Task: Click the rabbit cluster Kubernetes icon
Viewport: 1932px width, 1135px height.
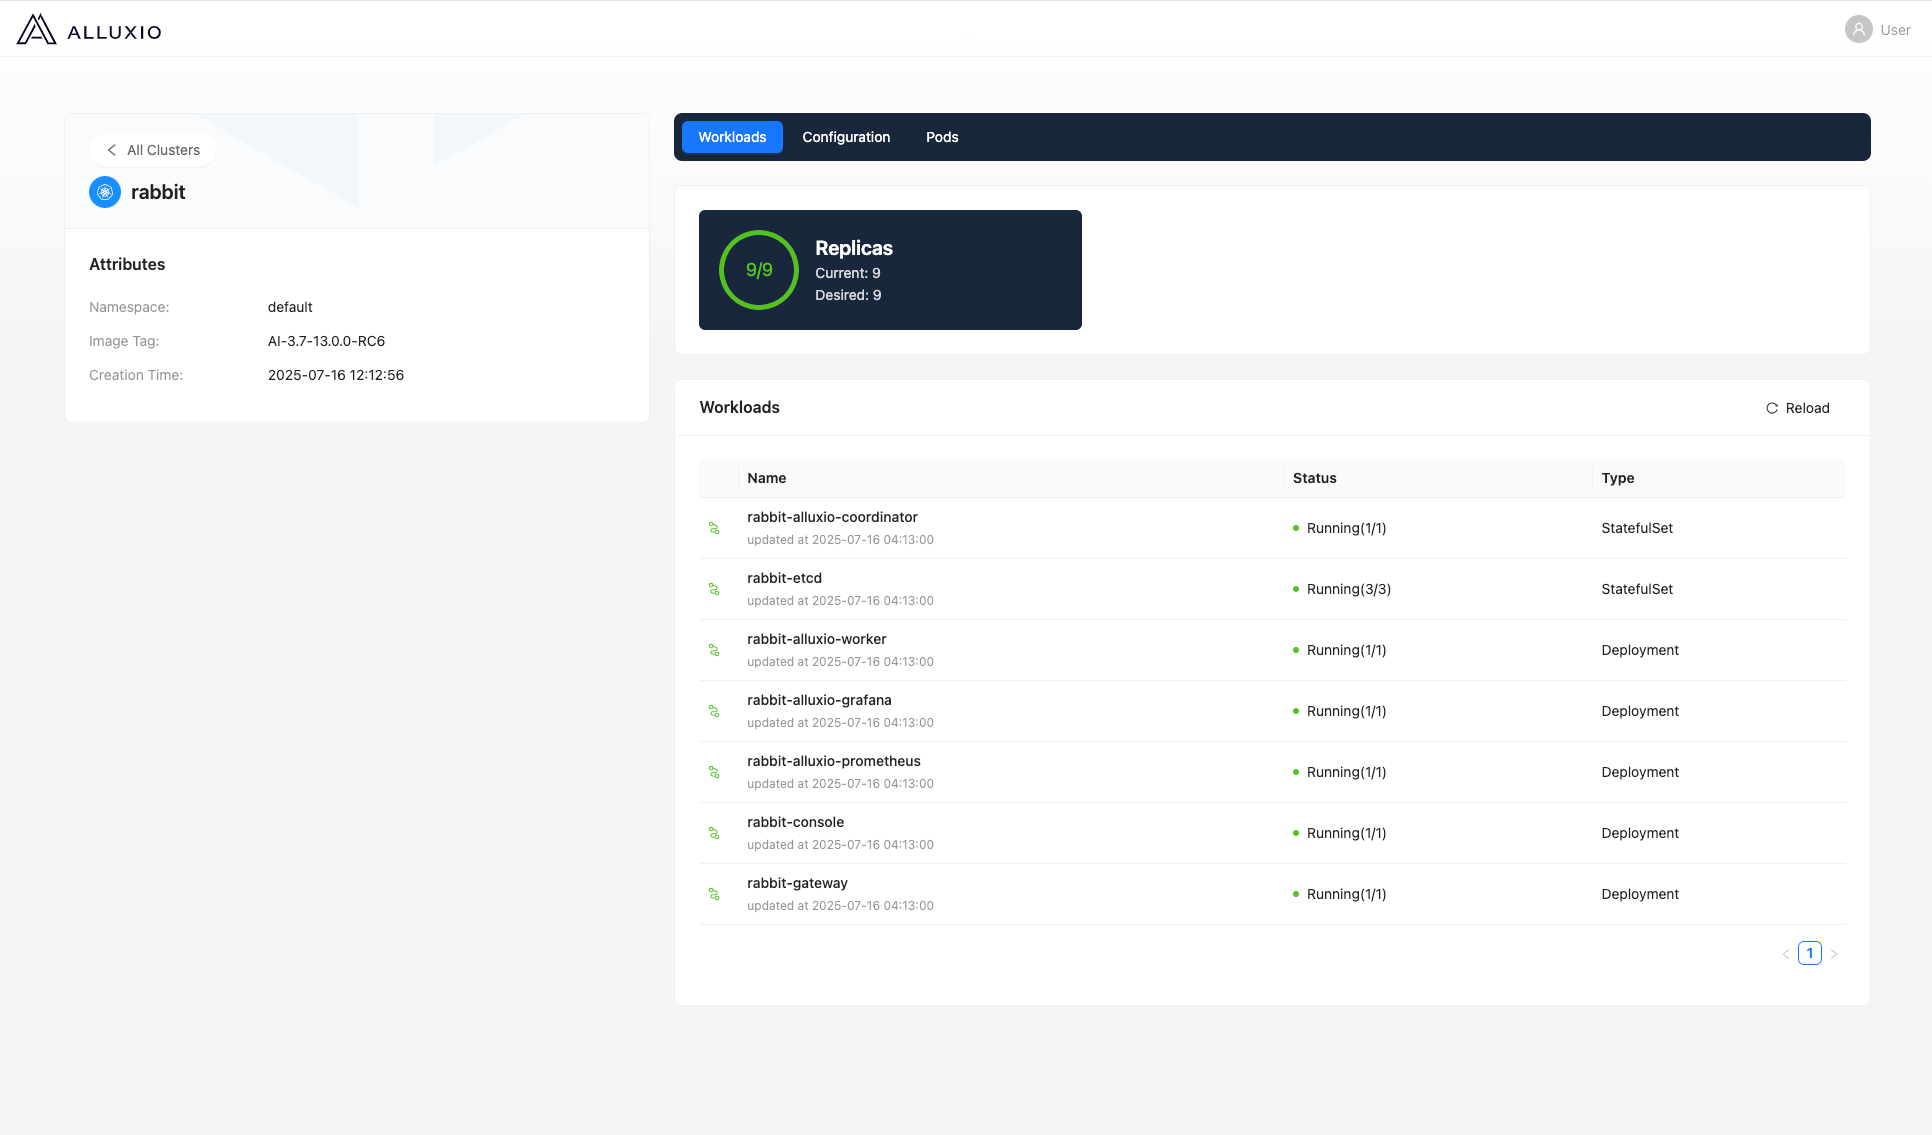Action: 105,192
